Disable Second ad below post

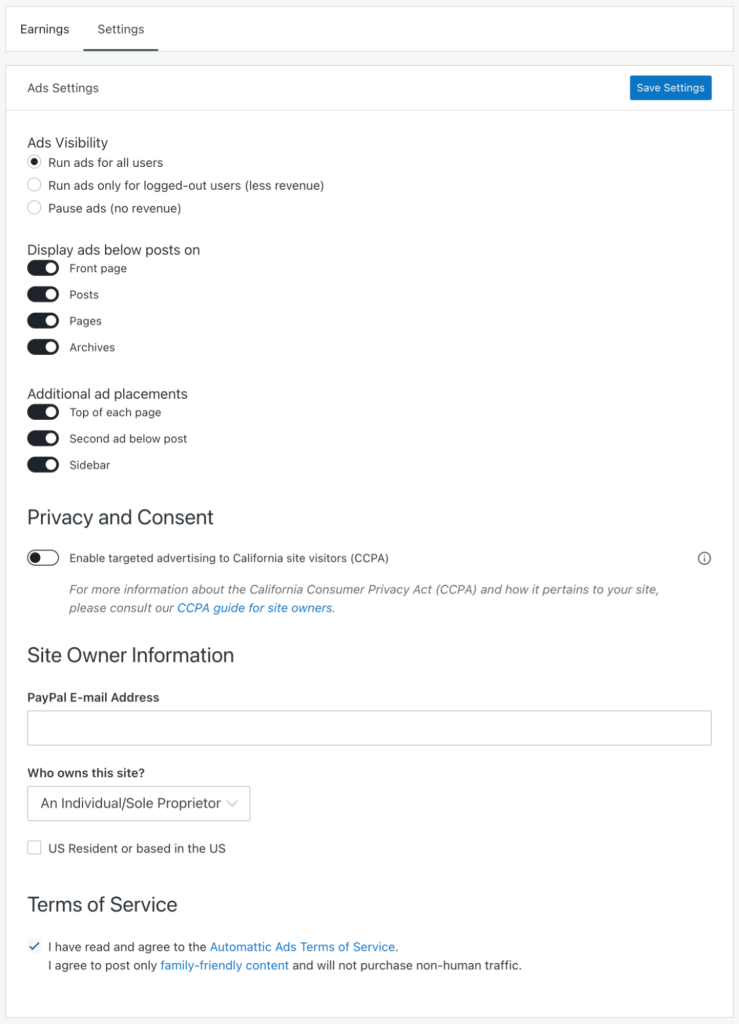tap(43, 438)
